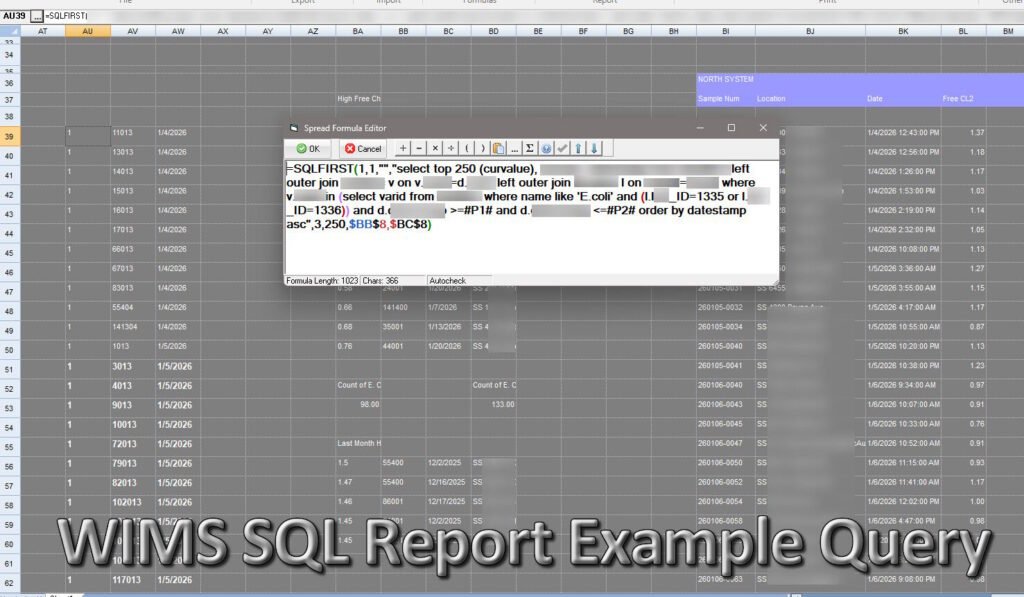Insert summation Σ symbol in formula toolbar
Screen dimensions: 1024x597
529,149
